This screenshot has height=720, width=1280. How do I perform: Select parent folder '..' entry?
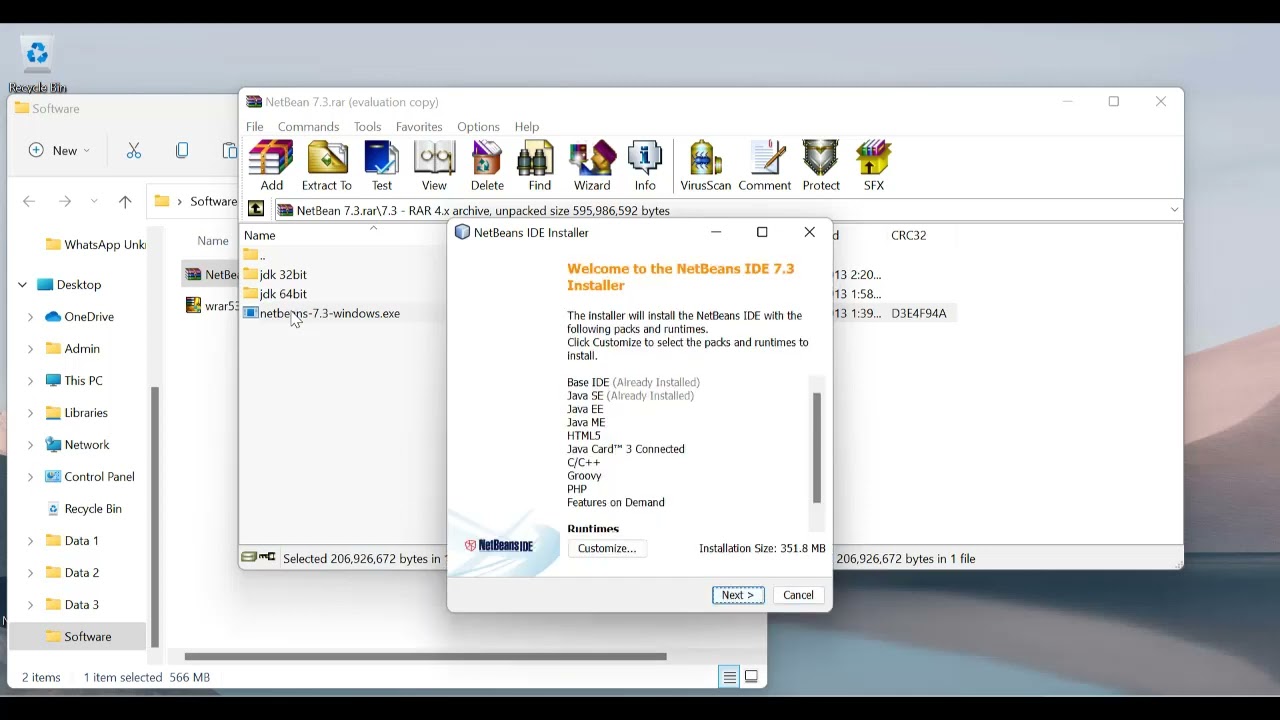click(255, 255)
